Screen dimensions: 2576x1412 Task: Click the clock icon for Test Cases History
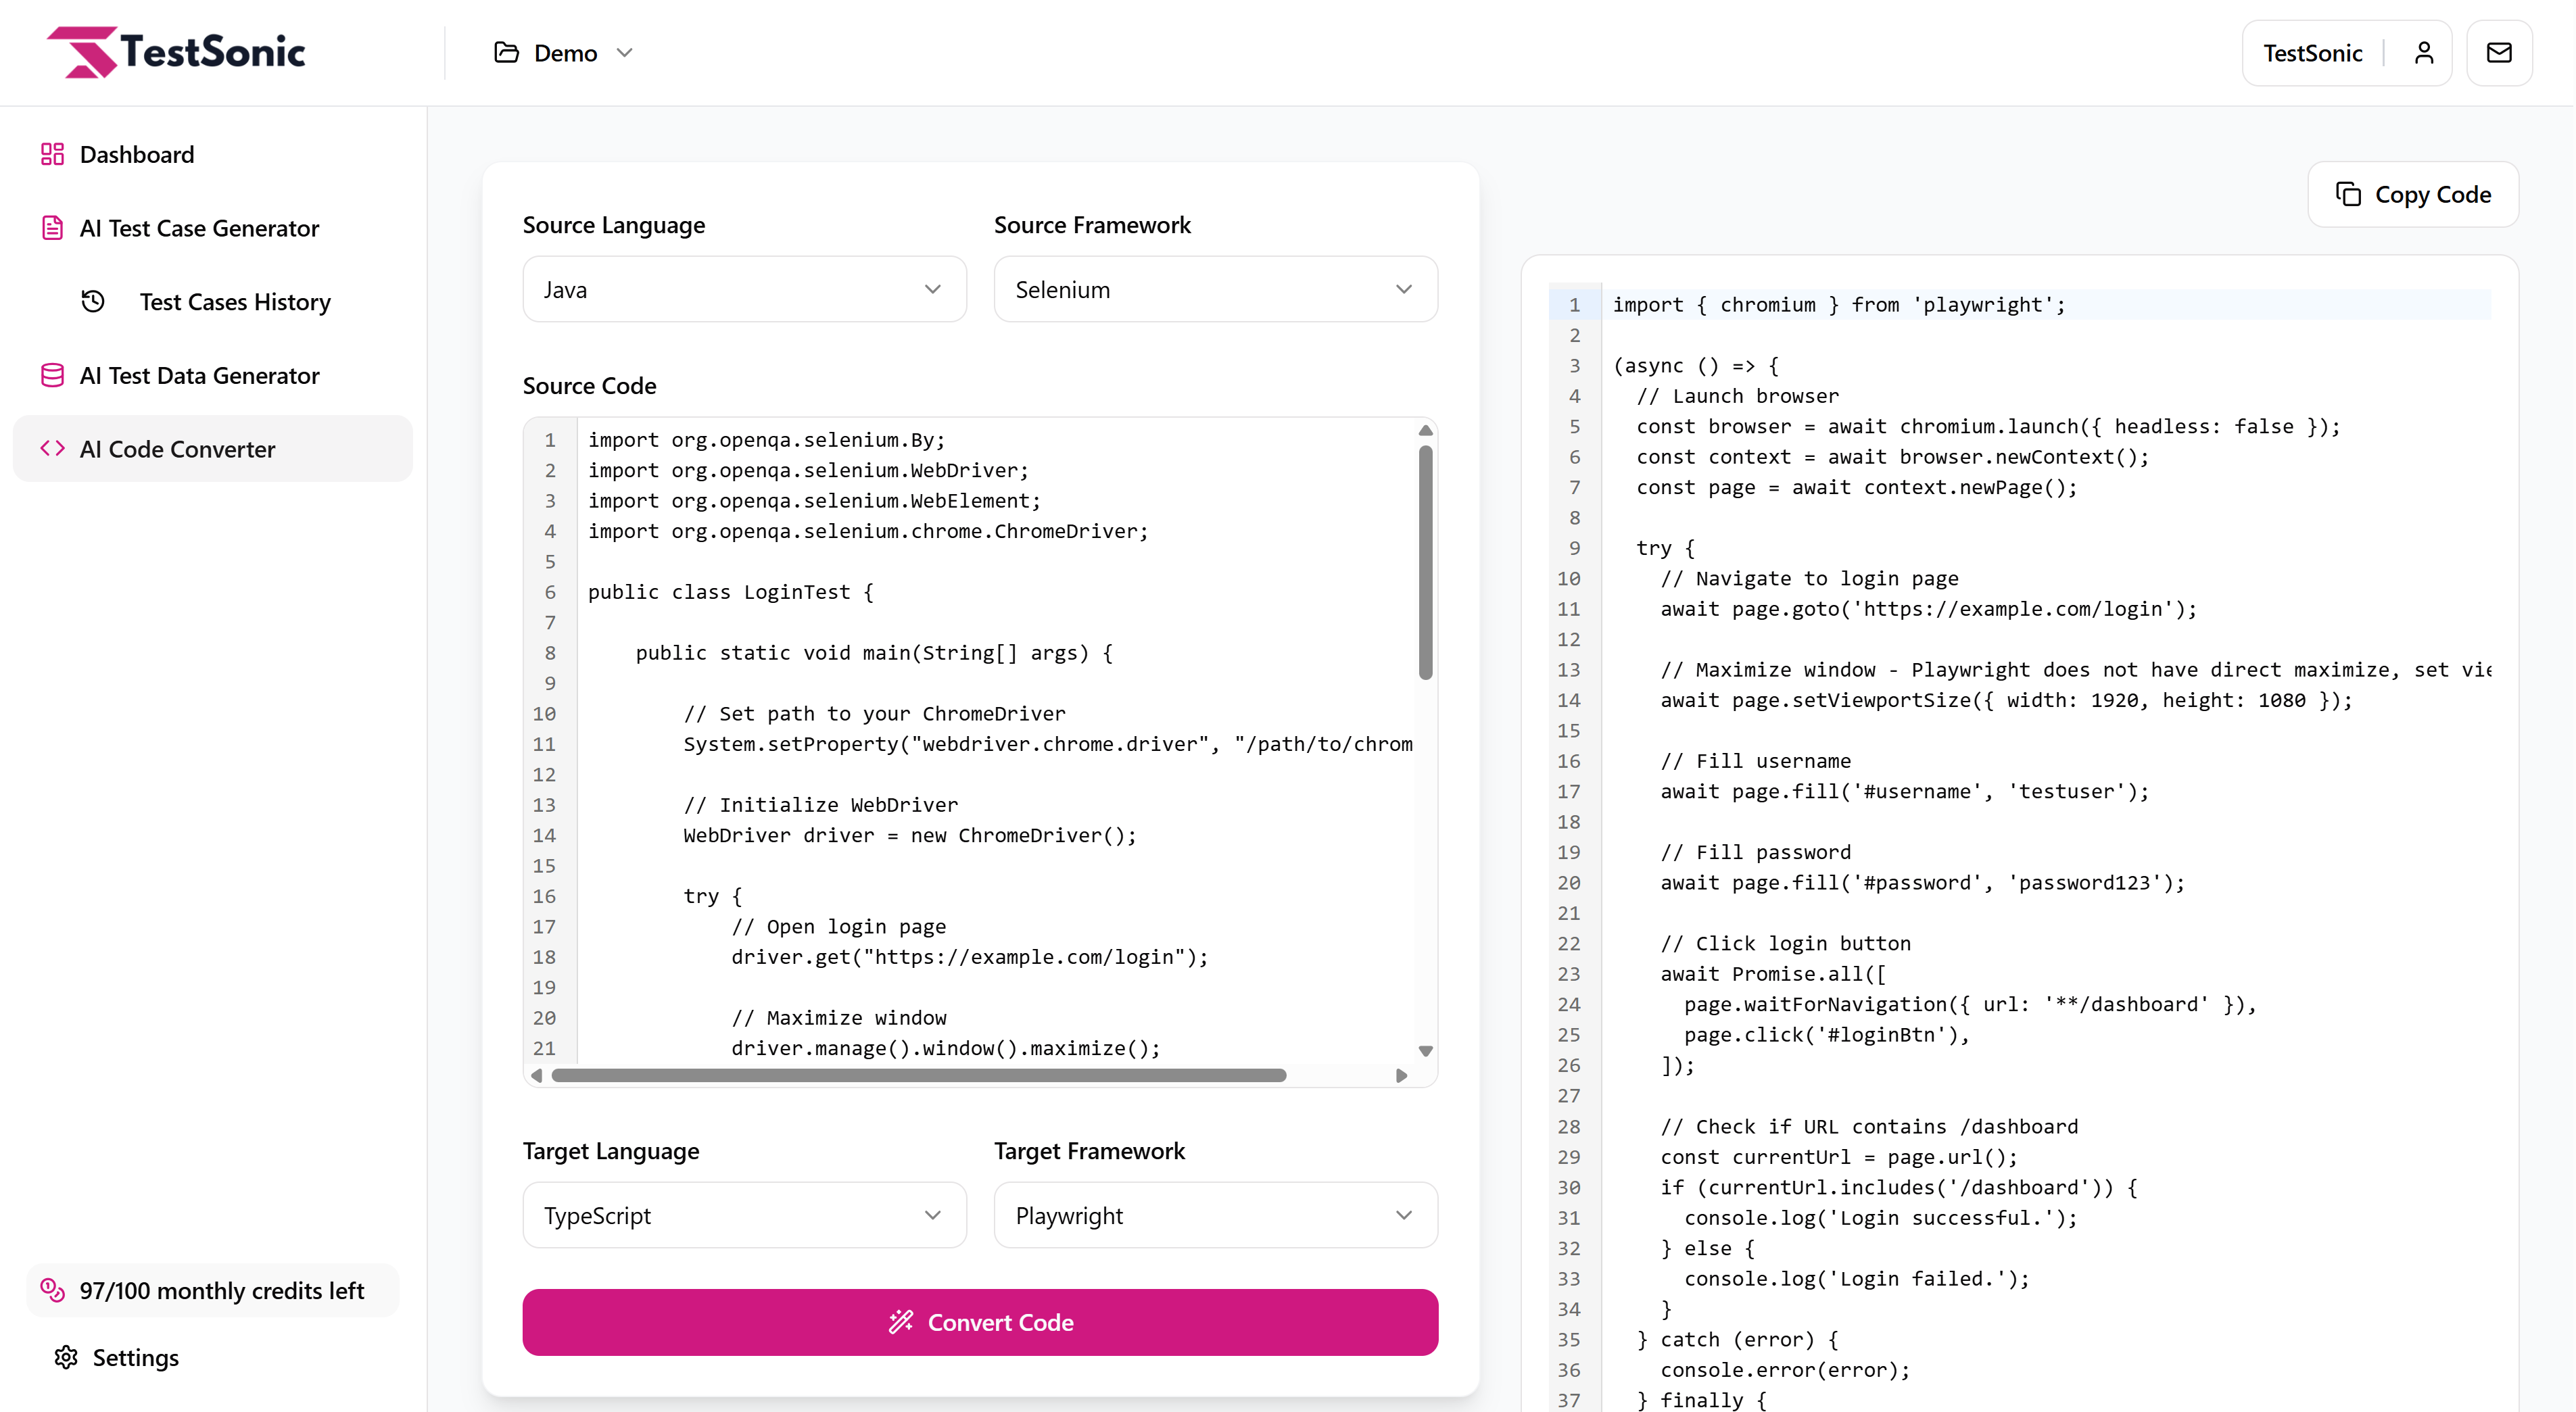93,301
